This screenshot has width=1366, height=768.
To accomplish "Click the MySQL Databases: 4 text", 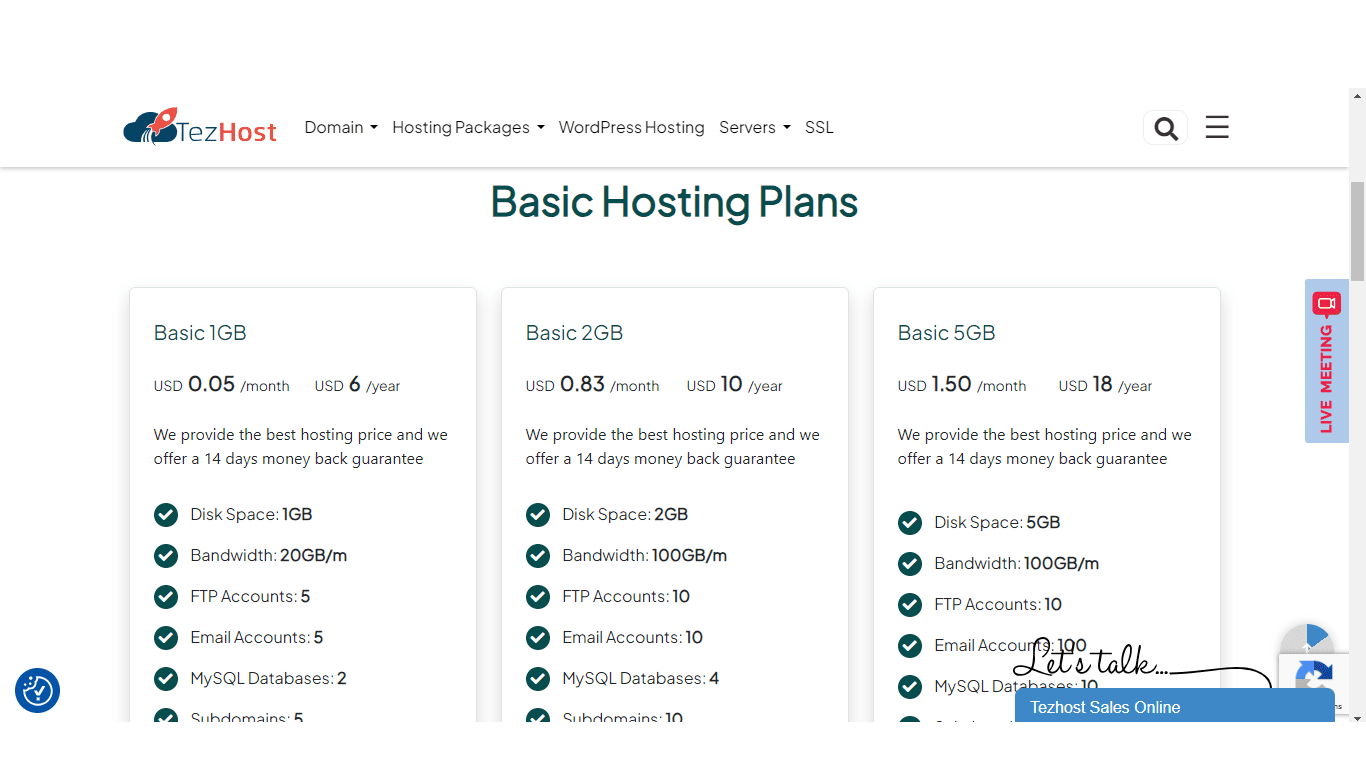I will coord(641,678).
